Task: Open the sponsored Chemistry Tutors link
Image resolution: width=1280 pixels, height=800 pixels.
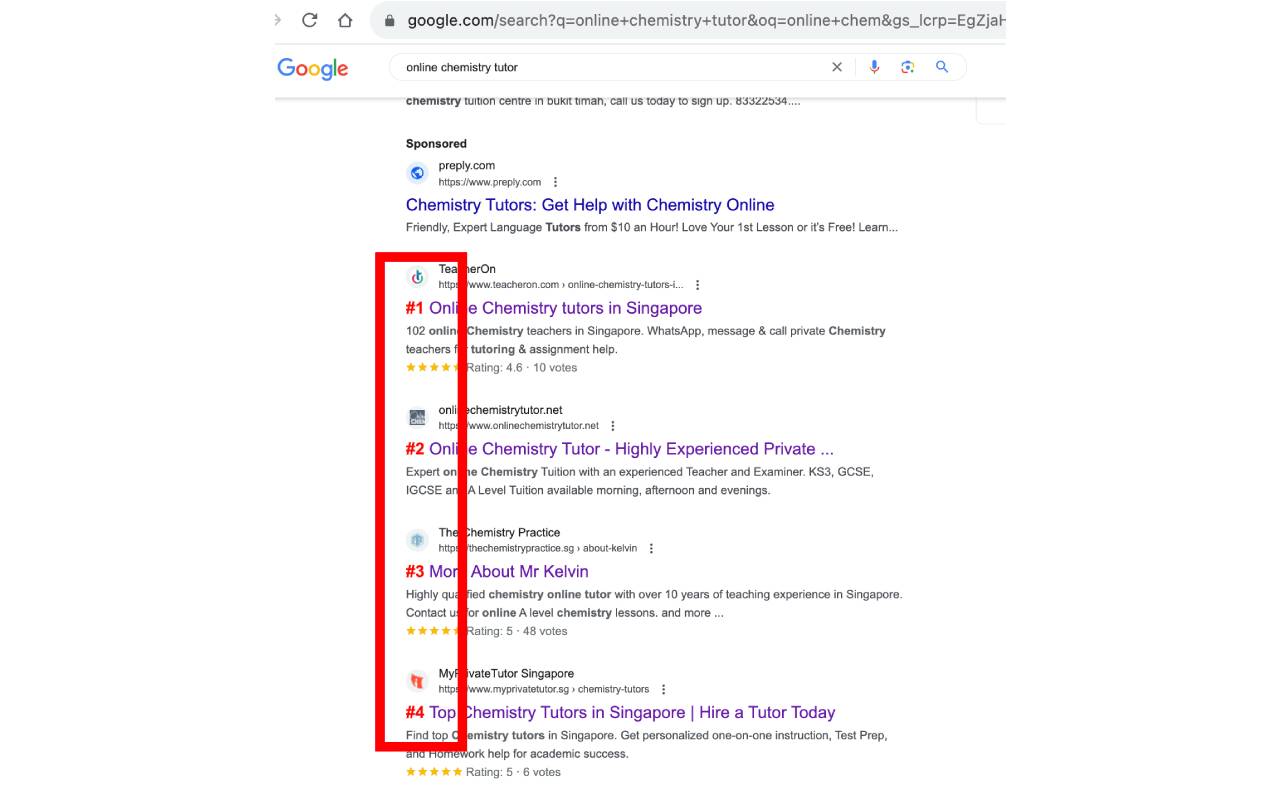Action: (x=590, y=204)
